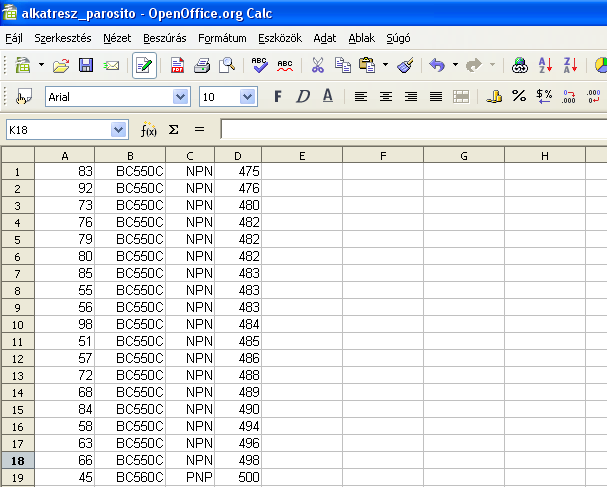Viewport: 607px width, 487px height.
Task: Print the file directly
Action: 202,65
